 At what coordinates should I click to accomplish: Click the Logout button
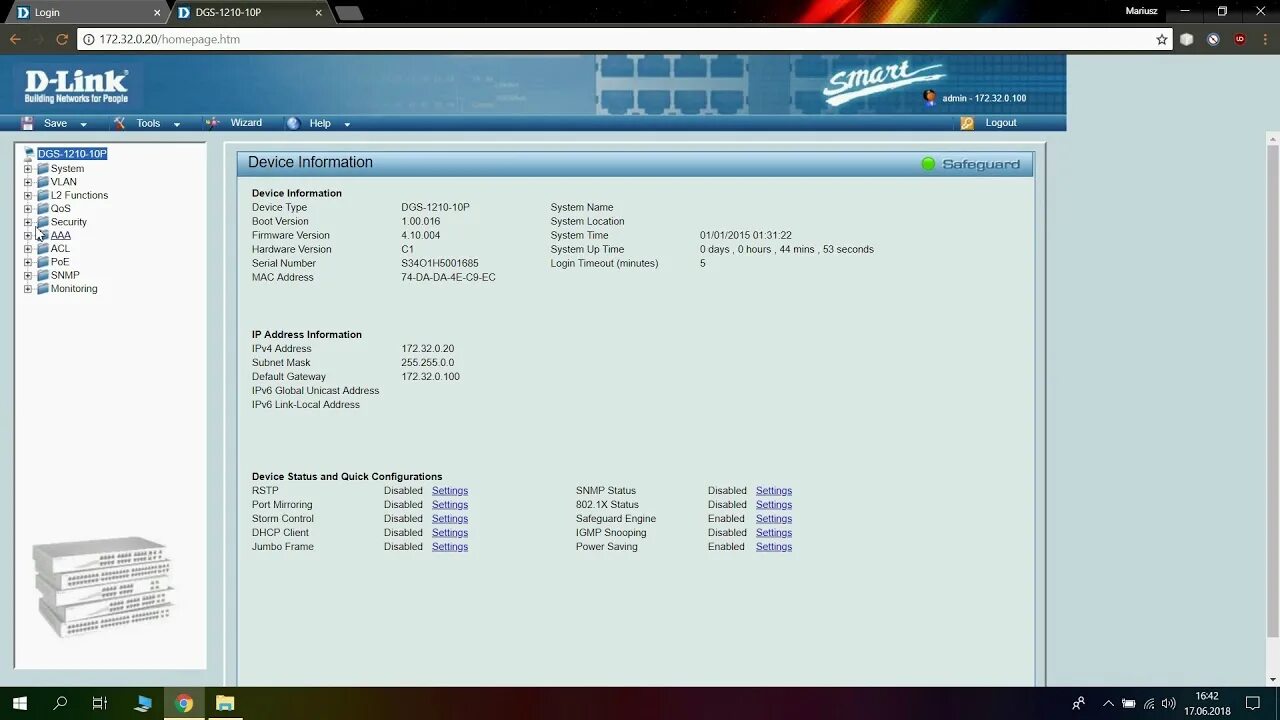pyautogui.click(x=1000, y=123)
